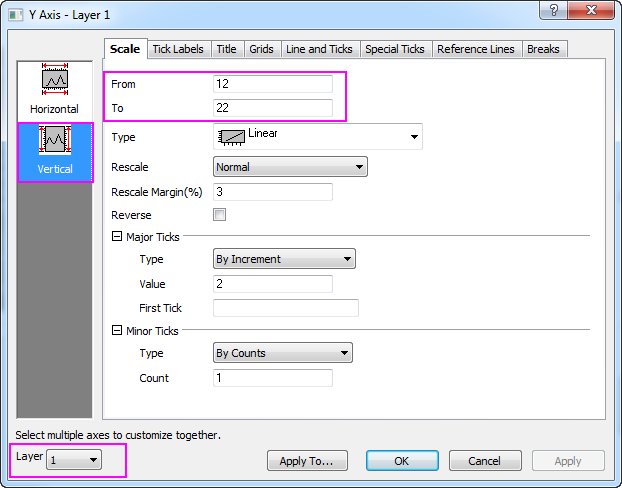Switch to the Grids tab
Viewport: 622px width, 488px height.
(261, 49)
